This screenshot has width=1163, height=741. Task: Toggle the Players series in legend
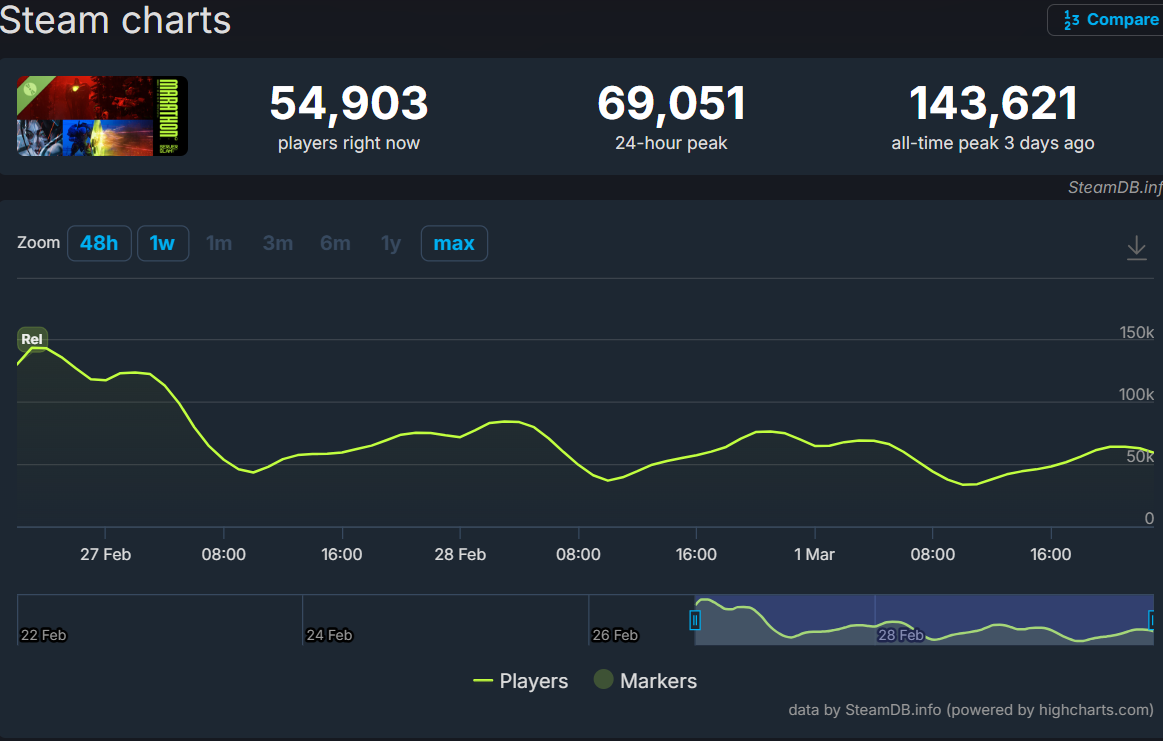point(521,681)
